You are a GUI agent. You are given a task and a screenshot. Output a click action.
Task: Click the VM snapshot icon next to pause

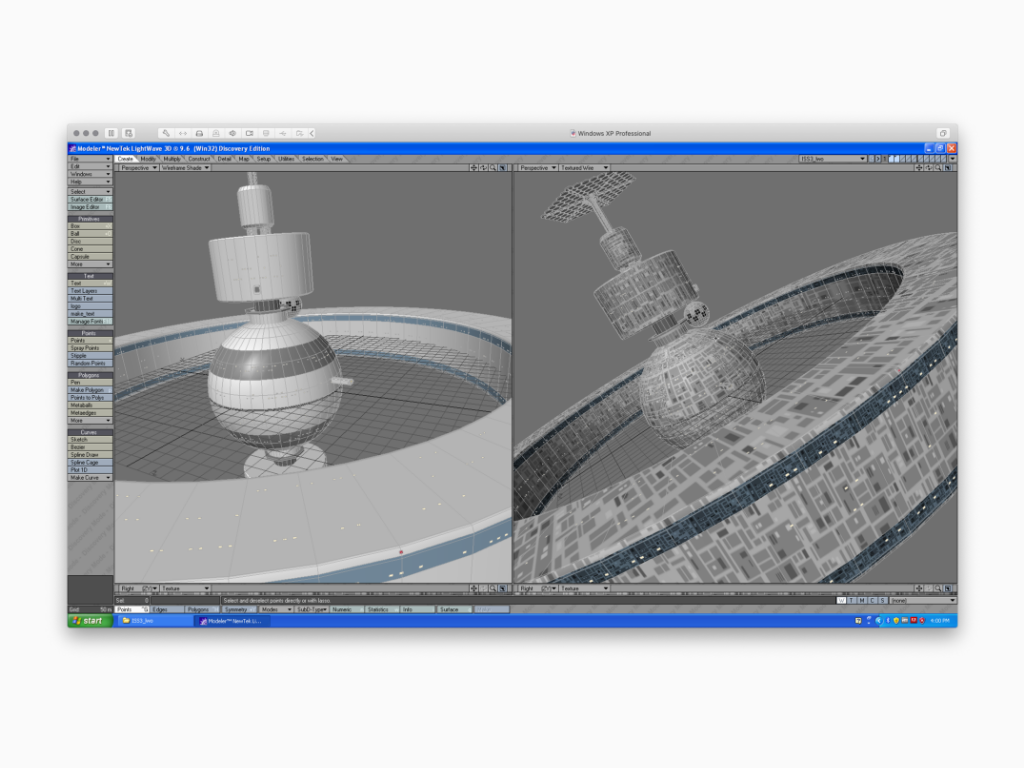coord(129,133)
